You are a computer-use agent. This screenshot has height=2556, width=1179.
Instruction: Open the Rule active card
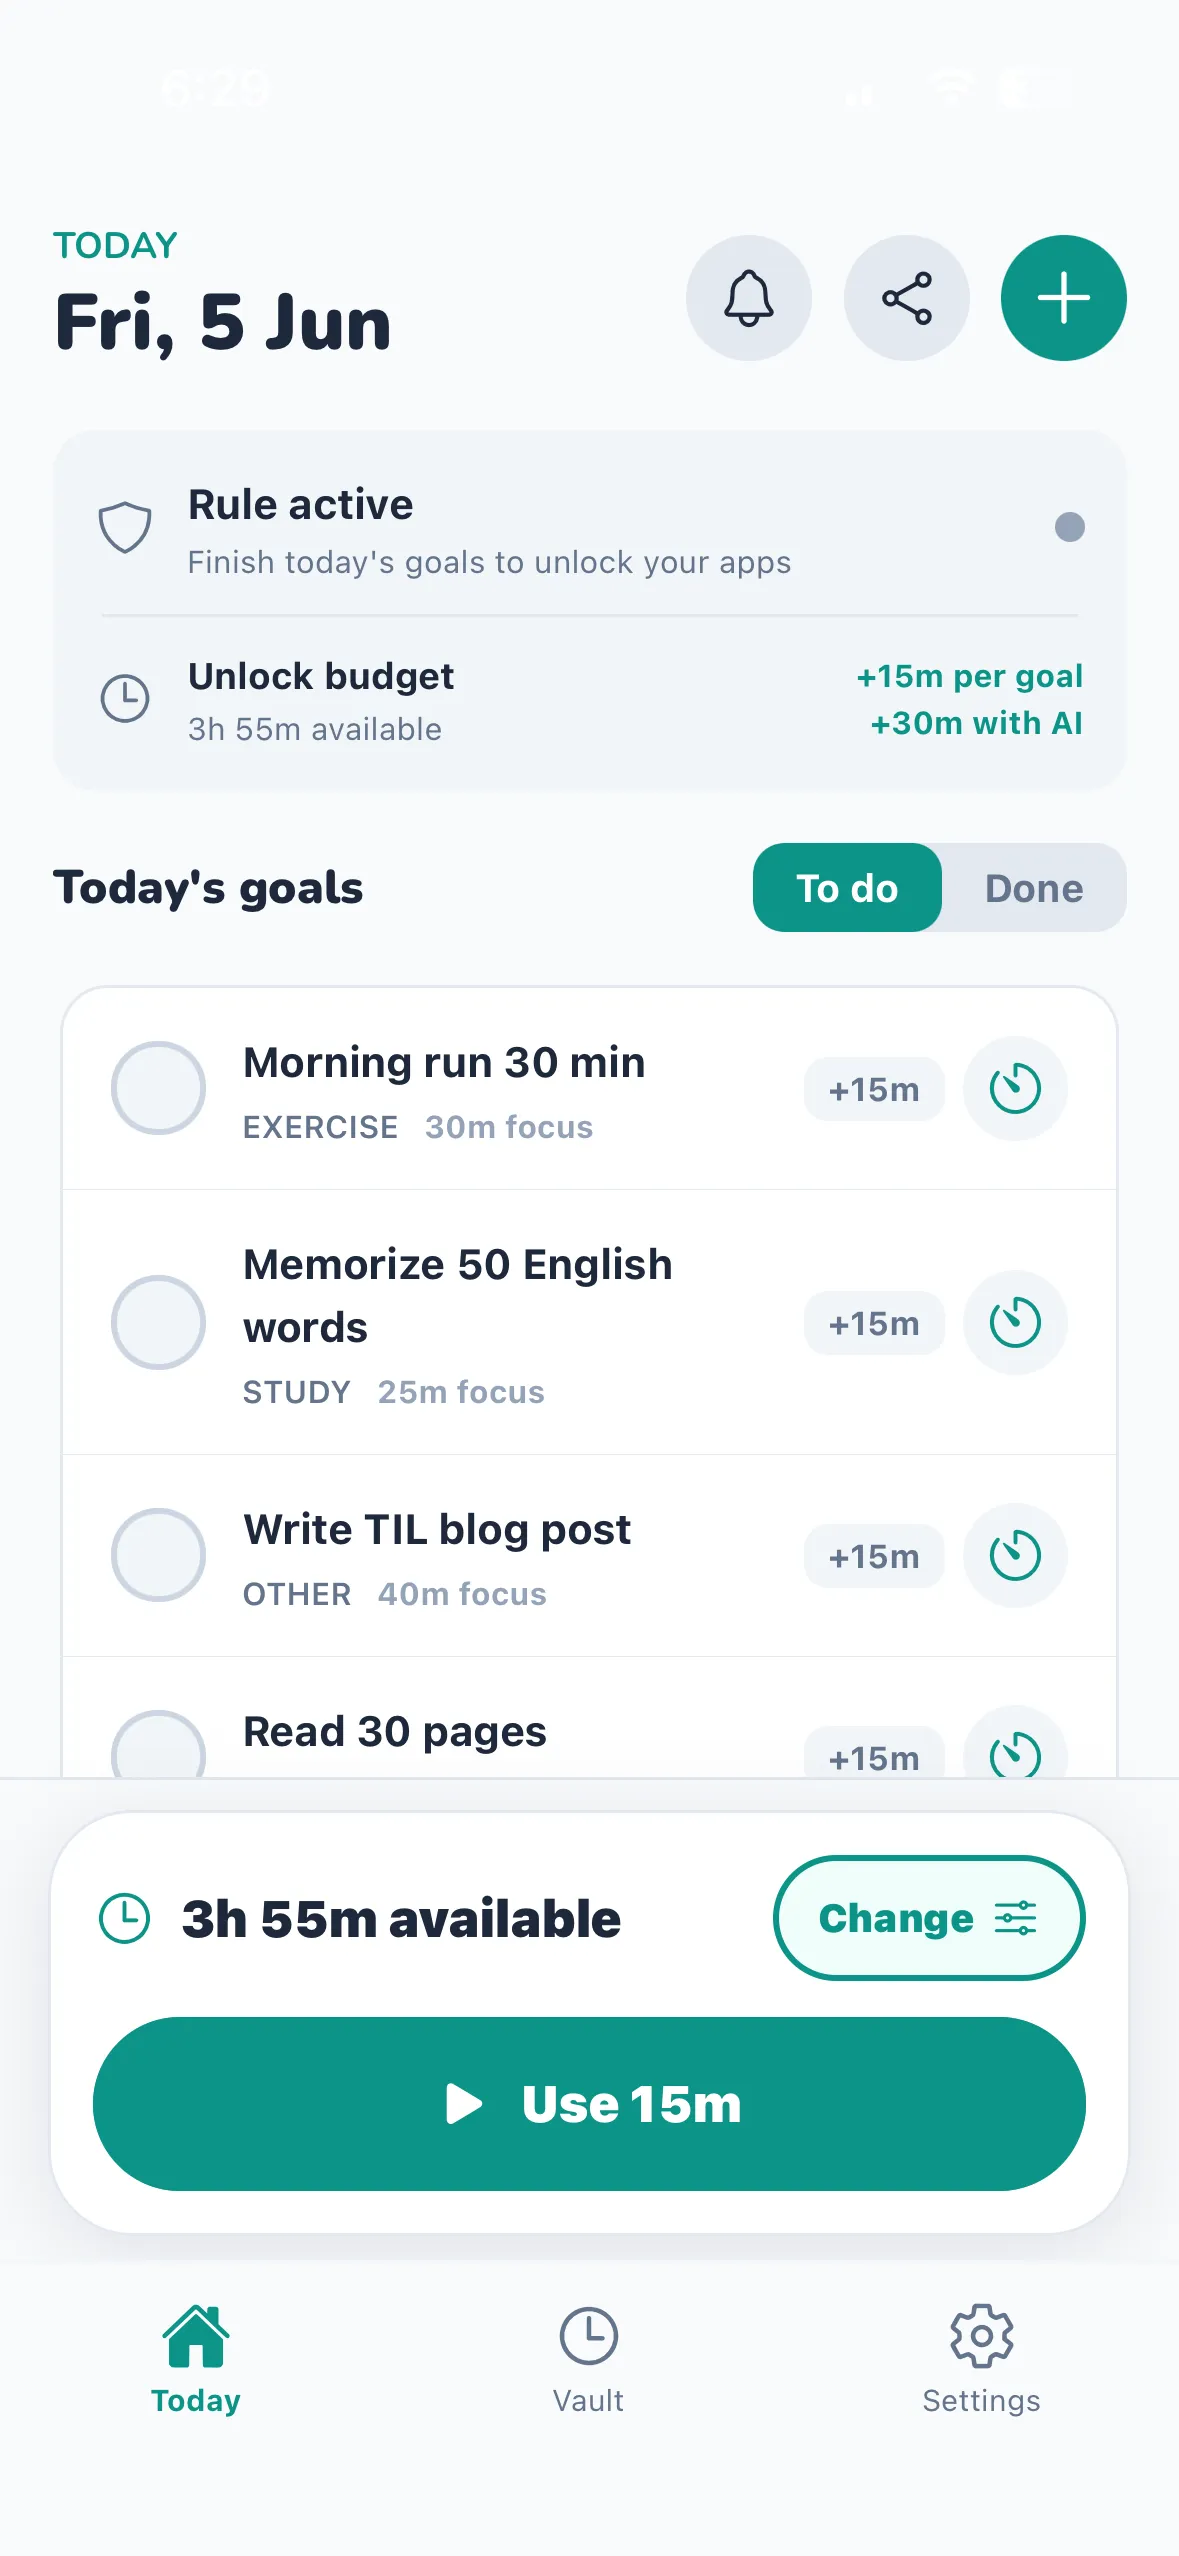pos(589,528)
